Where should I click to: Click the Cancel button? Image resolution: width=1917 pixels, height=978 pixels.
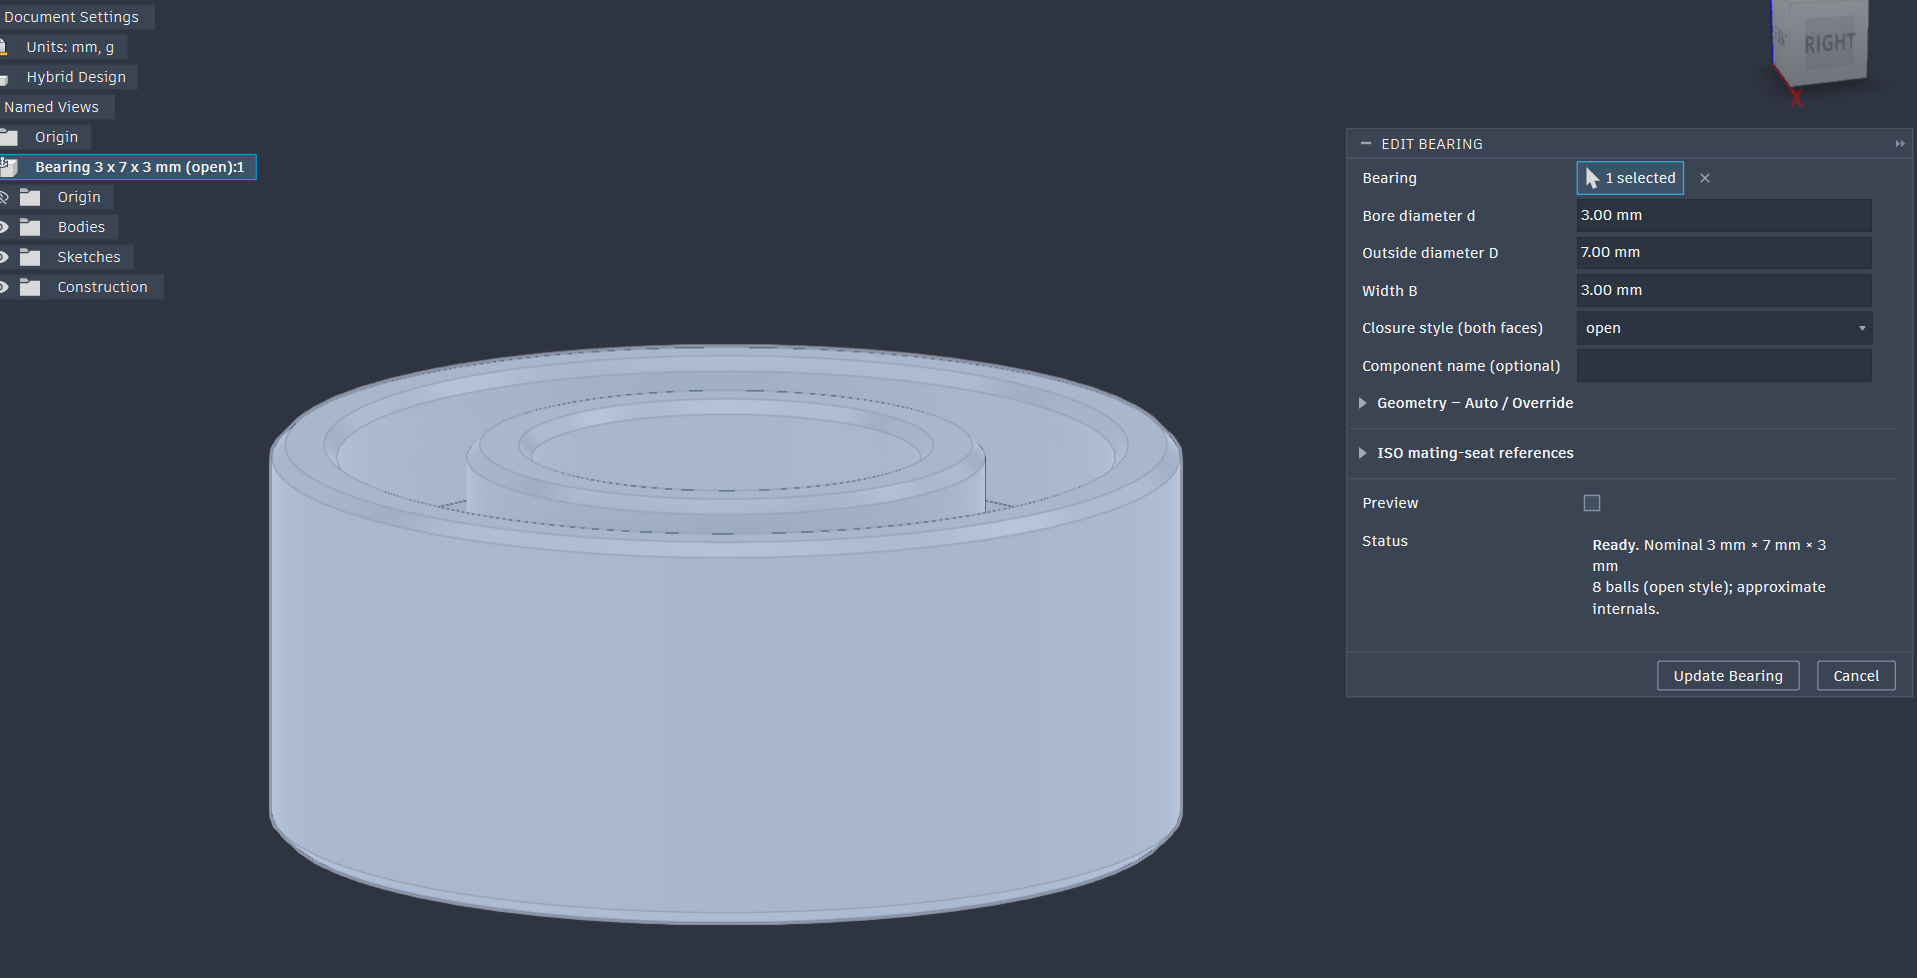(x=1856, y=676)
